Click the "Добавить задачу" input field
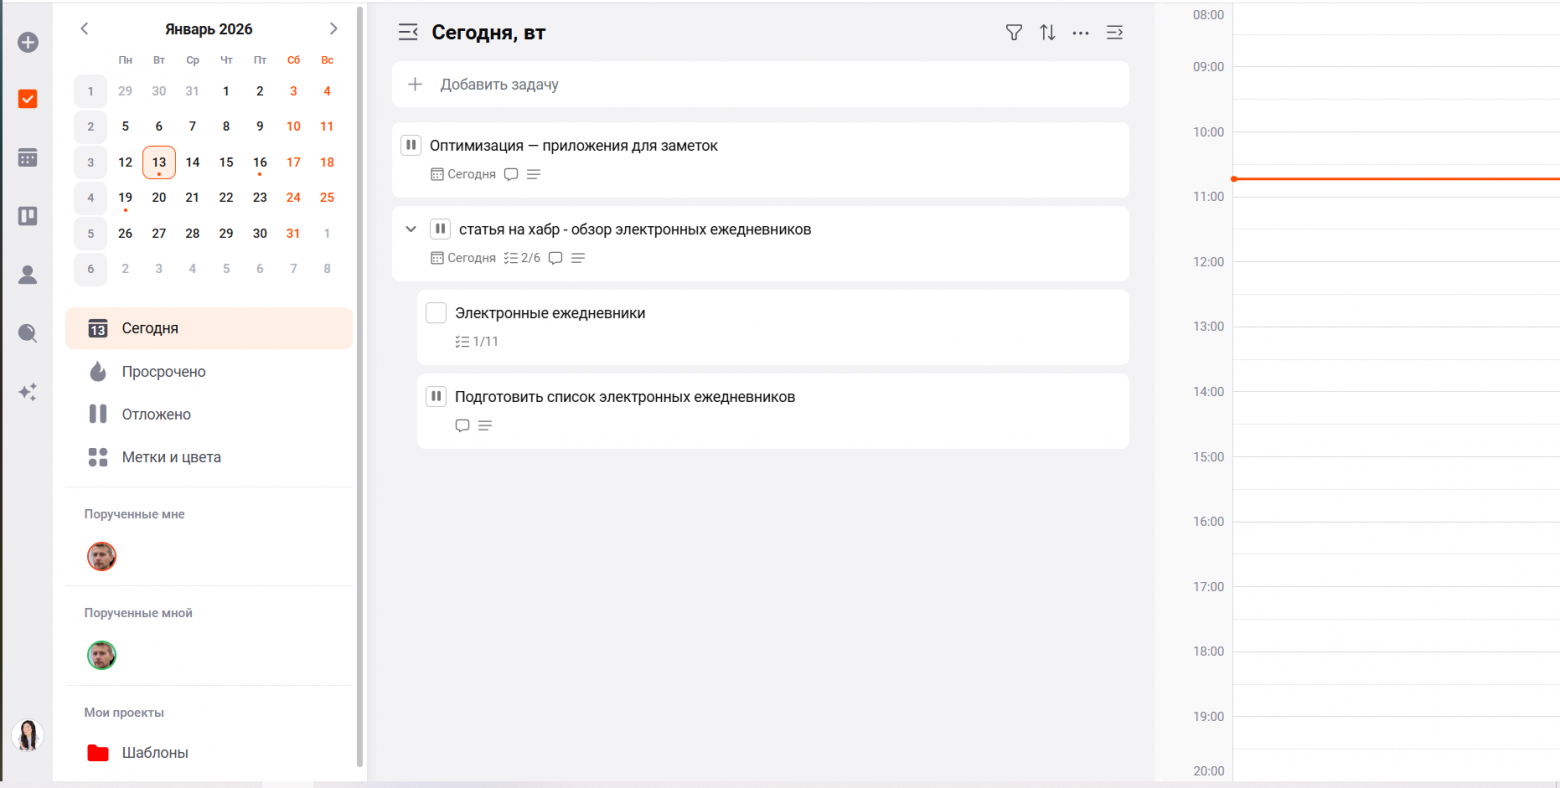Image resolution: width=1560 pixels, height=788 pixels. (760, 85)
